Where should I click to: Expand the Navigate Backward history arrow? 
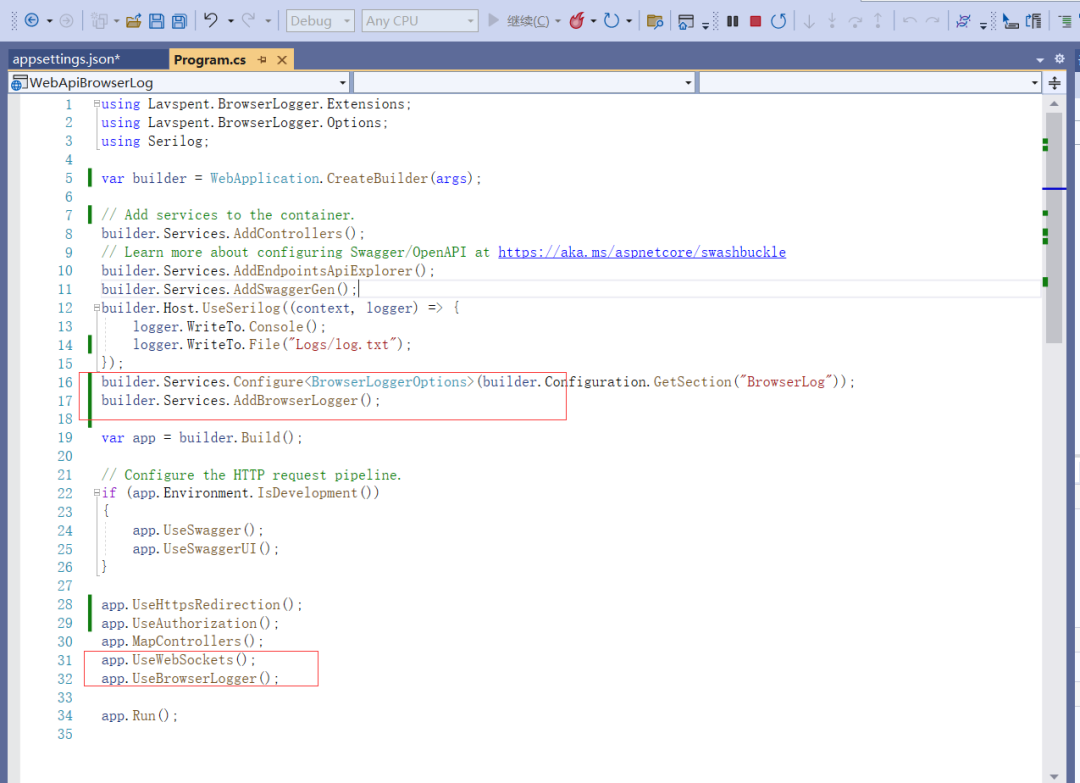[x=50, y=21]
